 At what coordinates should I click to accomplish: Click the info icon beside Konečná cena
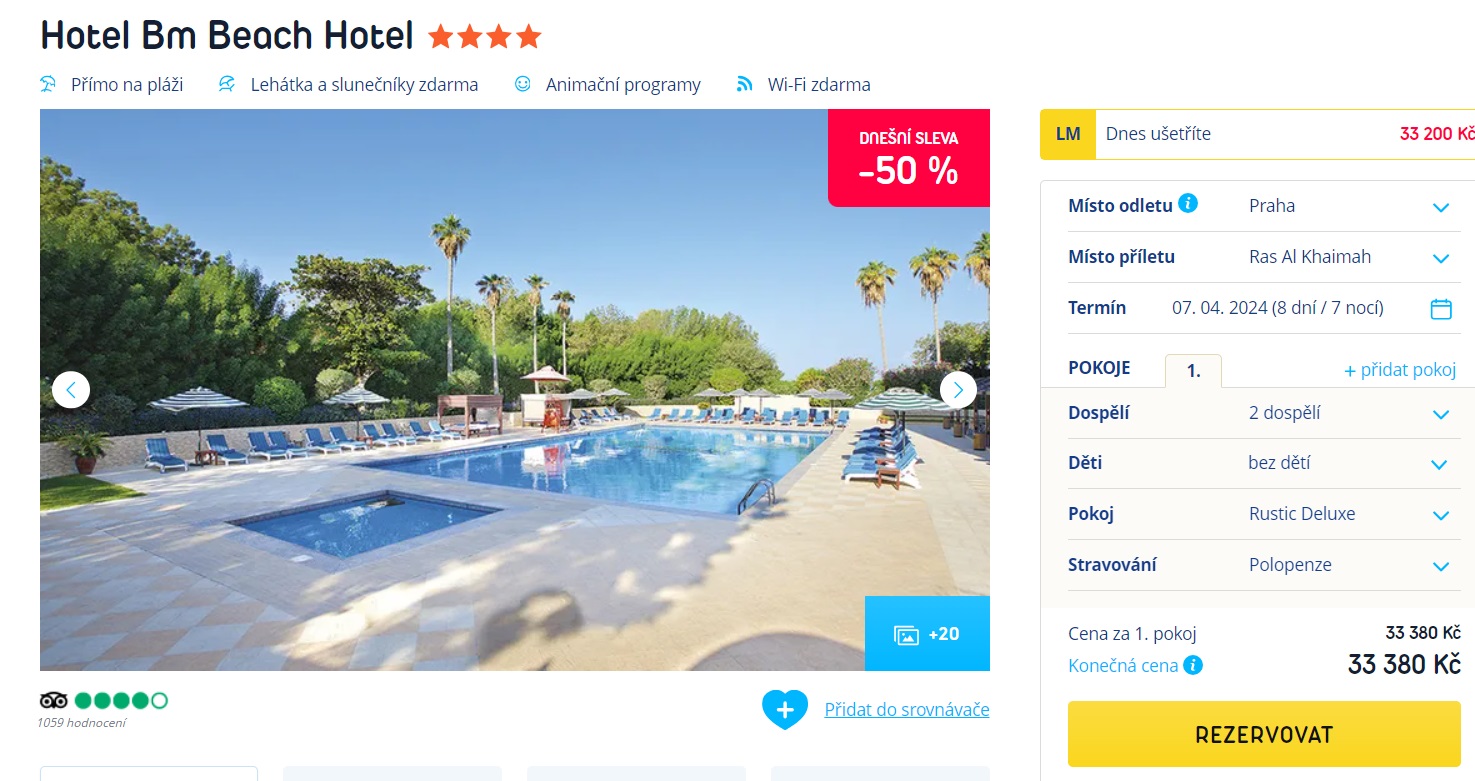[1193, 665]
